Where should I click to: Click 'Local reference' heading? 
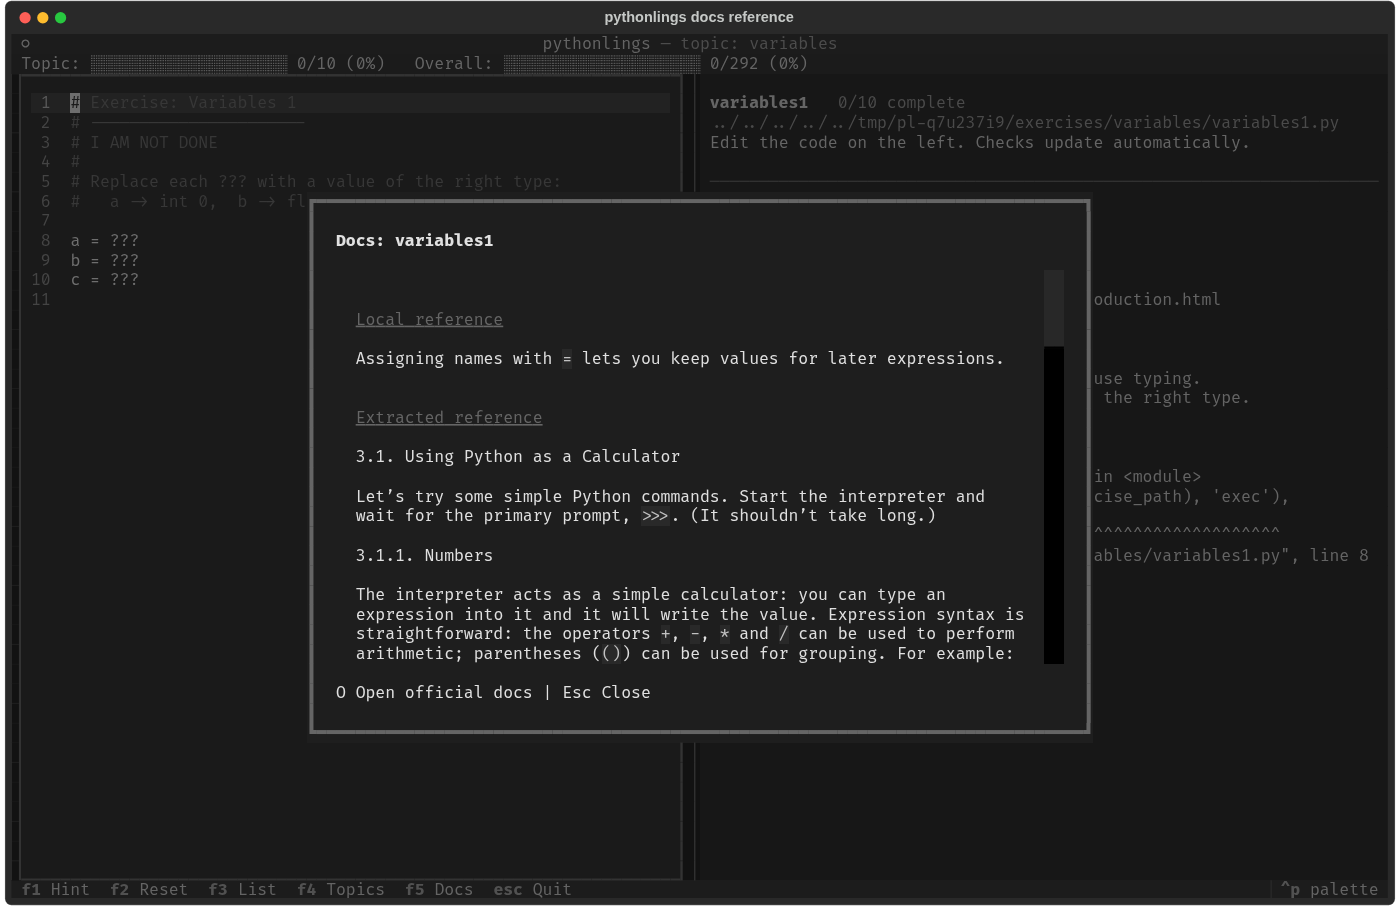[429, 319]
